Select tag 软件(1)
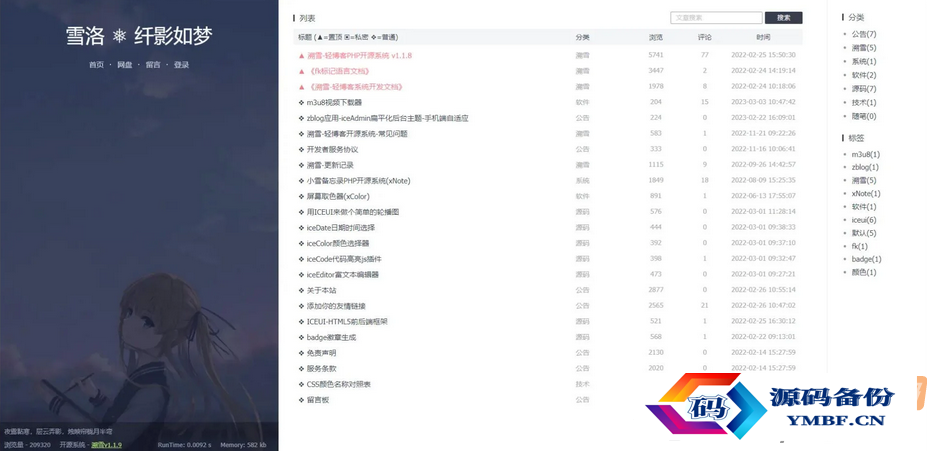The height and width of the screenshot is (451, 927). point(864,207)
